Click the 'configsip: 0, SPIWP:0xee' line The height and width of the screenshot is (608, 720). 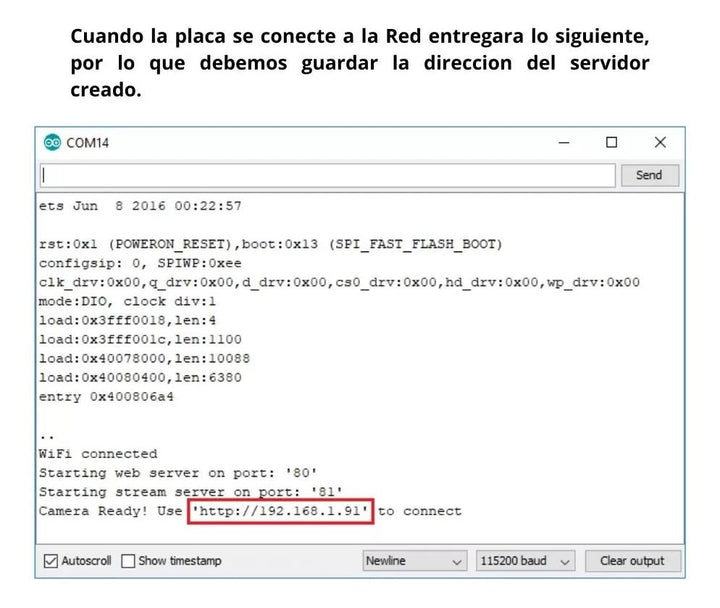point(140,263)
